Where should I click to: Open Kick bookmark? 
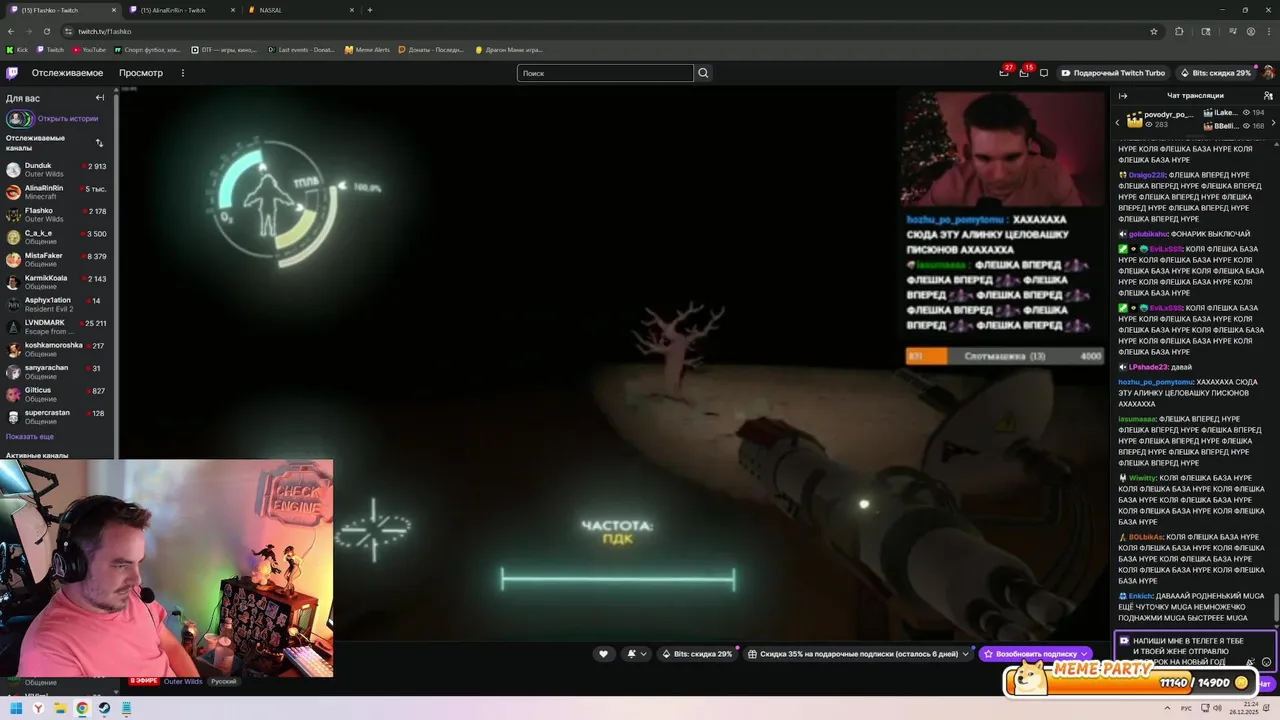[18, 49]
